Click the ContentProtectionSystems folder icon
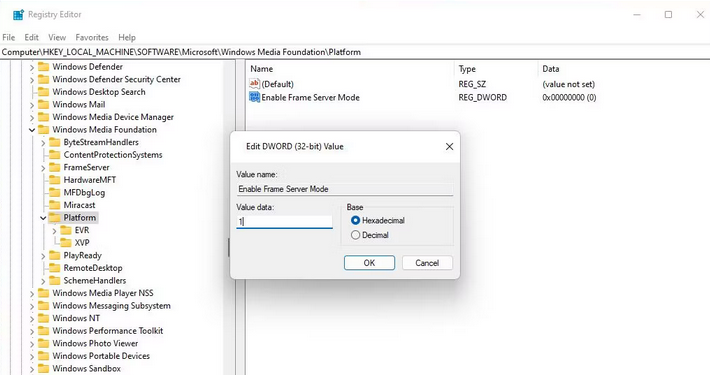 55,155
